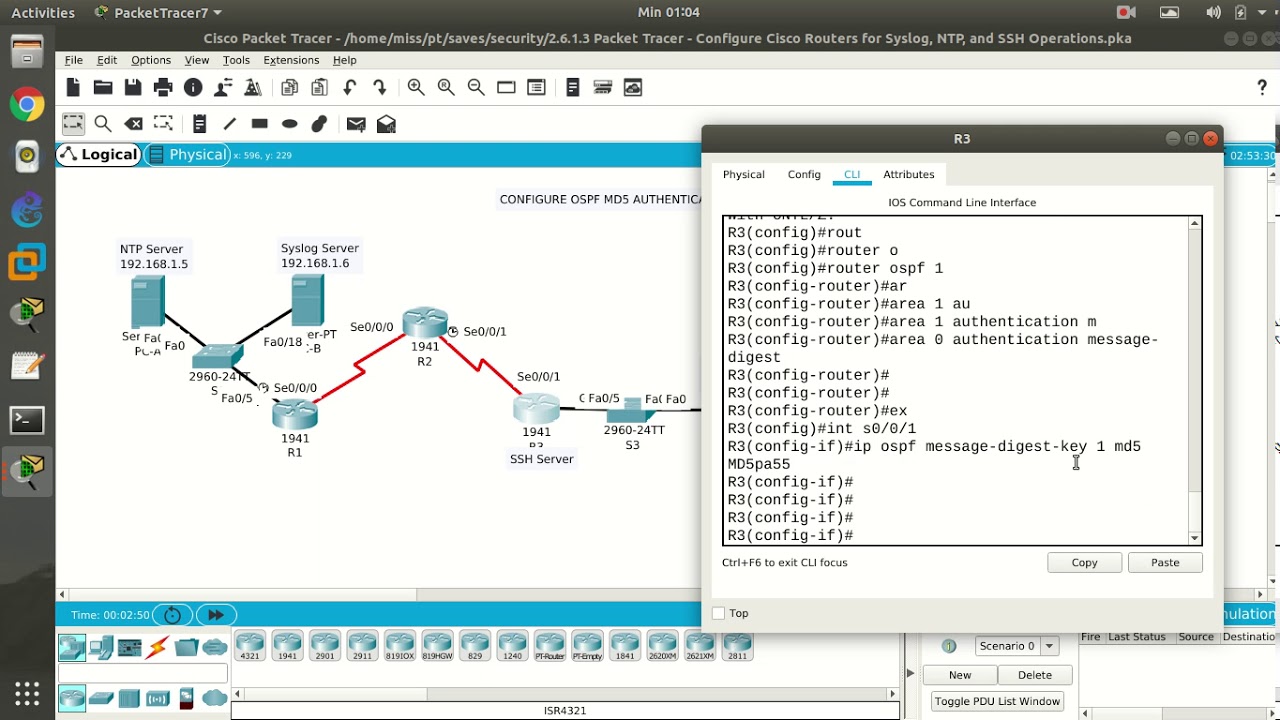Click Toggle PDU List Window button
Viewport: 1280px width, 720px height.
pyautogui.click(x=997, y=701)
